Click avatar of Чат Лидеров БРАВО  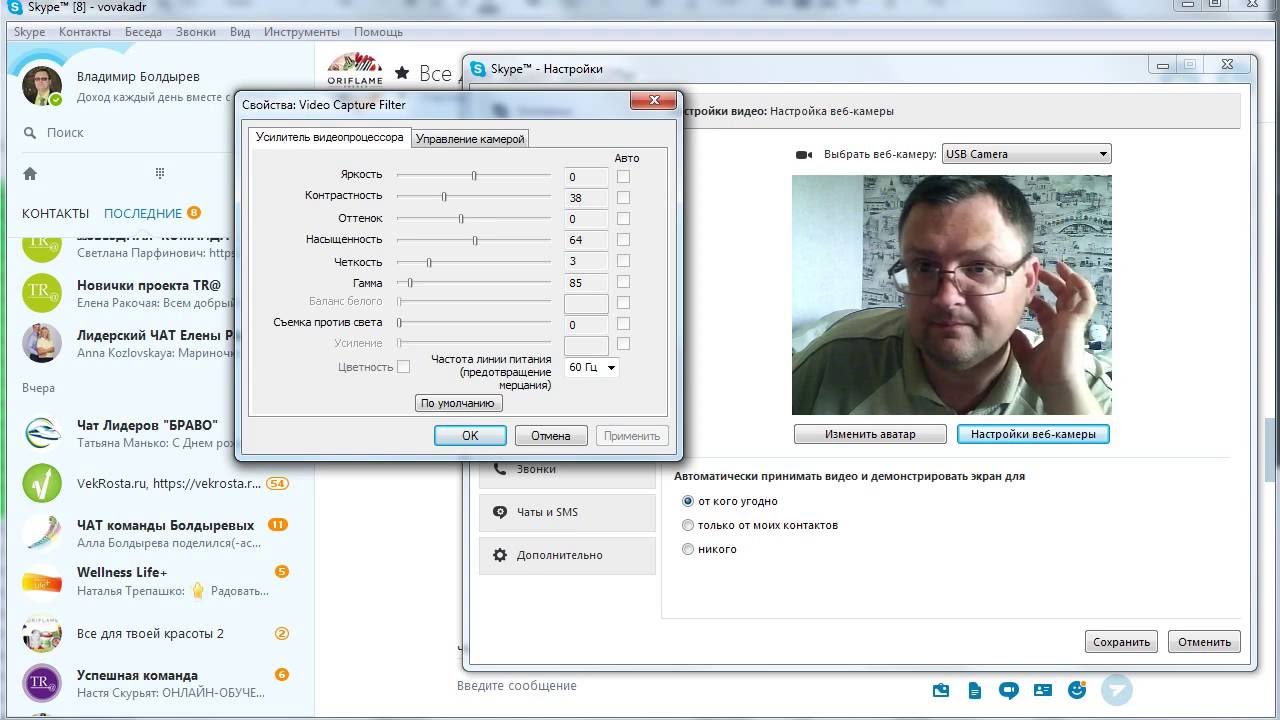[x=42, y=434]
